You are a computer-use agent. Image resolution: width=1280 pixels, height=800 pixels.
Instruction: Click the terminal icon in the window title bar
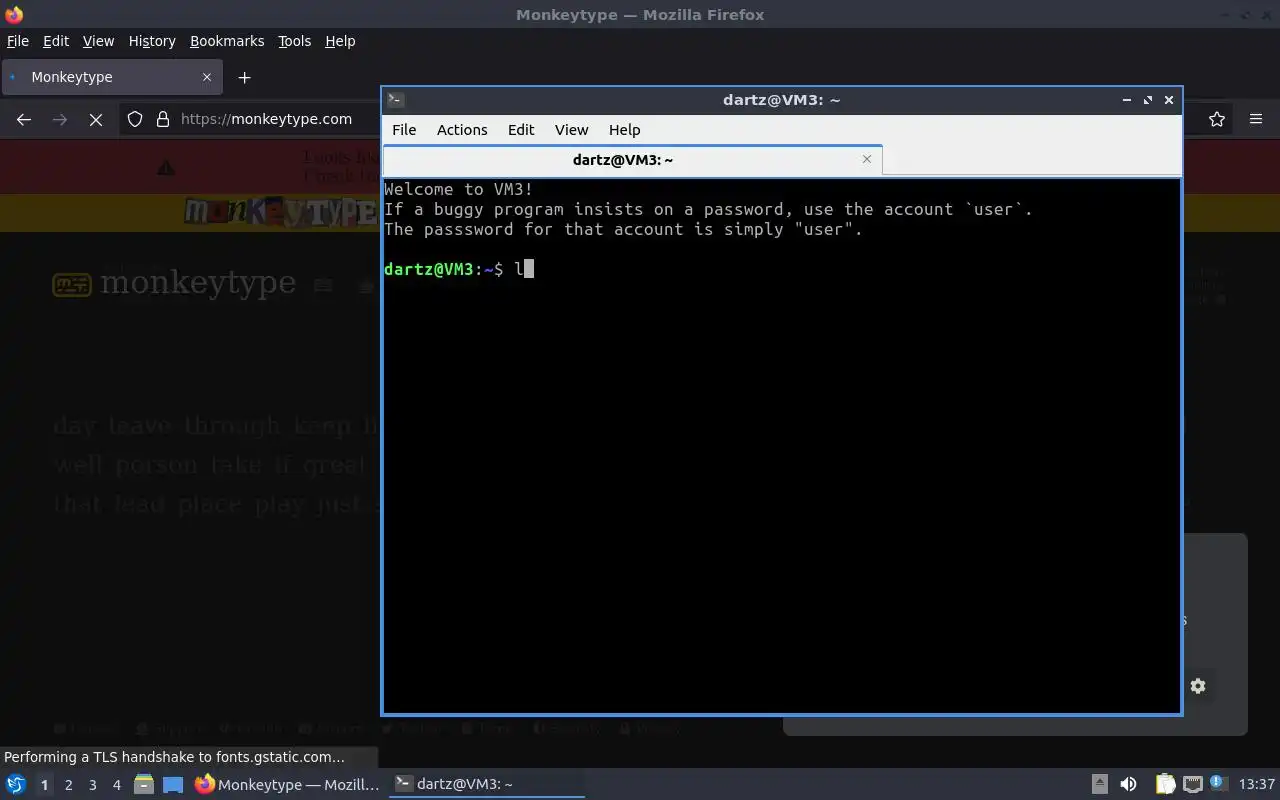tap(395, 99)
